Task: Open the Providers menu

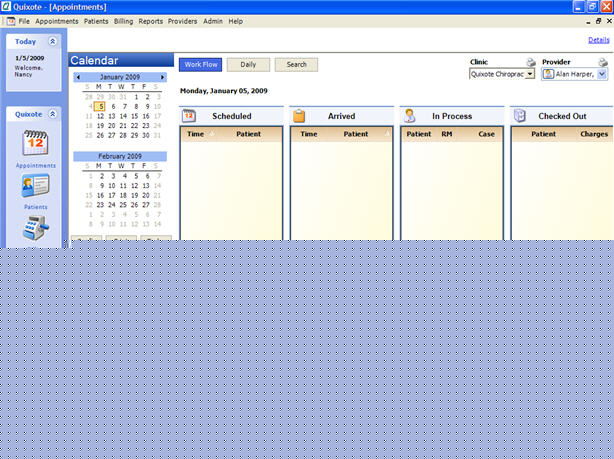Action: tap(182, 21)
